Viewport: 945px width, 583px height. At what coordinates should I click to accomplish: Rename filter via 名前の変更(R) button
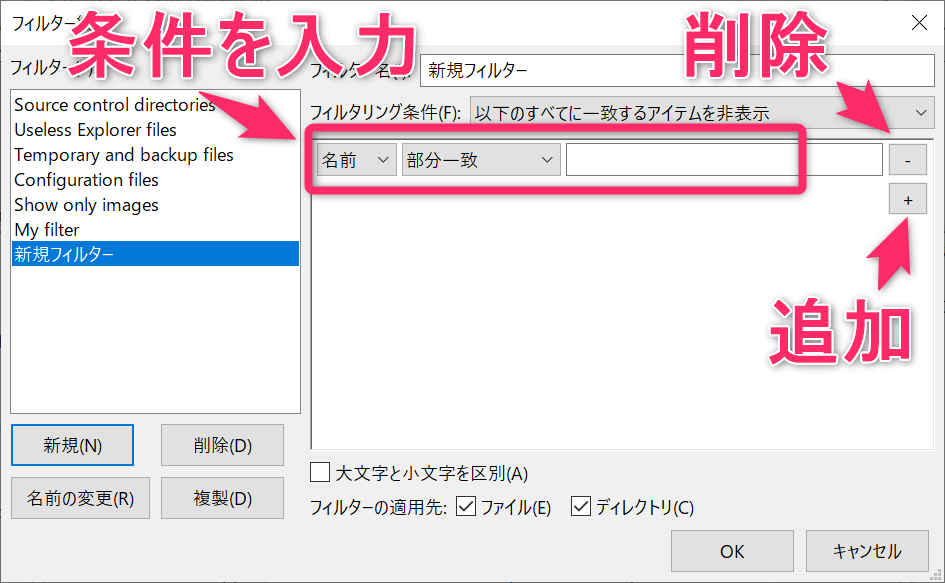pos(80,498)
